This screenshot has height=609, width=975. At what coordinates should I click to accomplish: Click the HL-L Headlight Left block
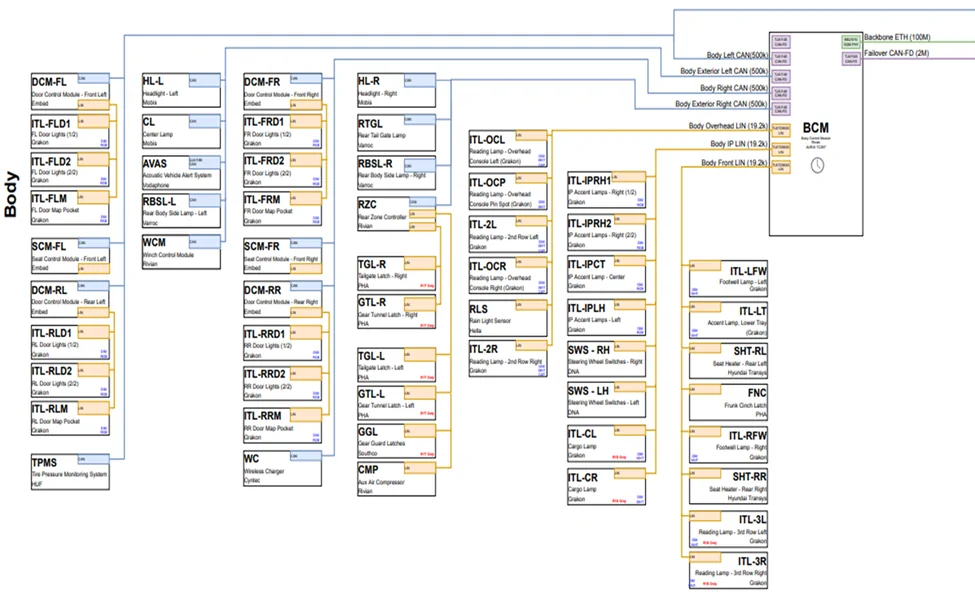pos(181,90)
